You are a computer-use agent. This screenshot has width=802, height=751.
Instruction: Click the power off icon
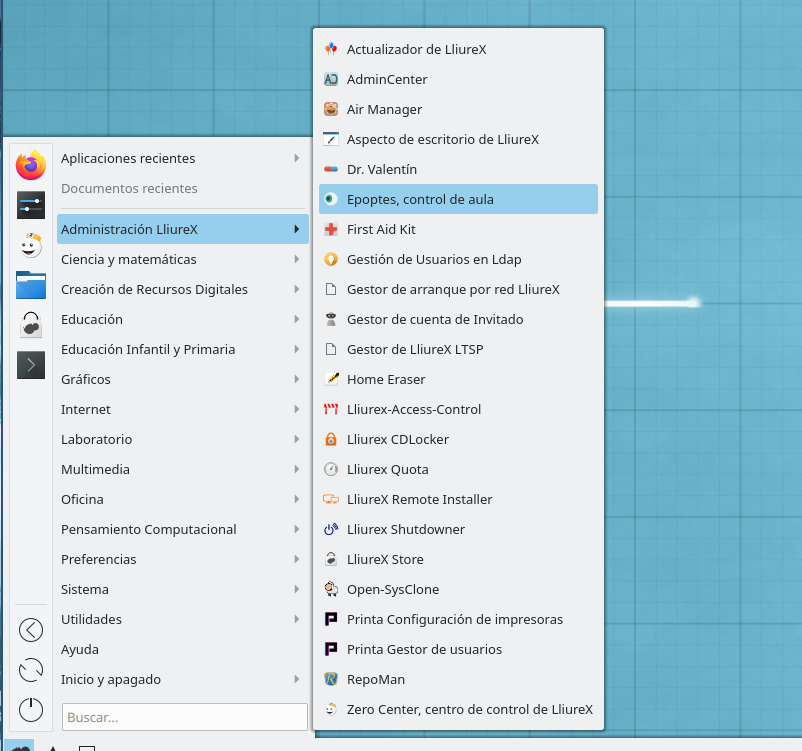31,709
